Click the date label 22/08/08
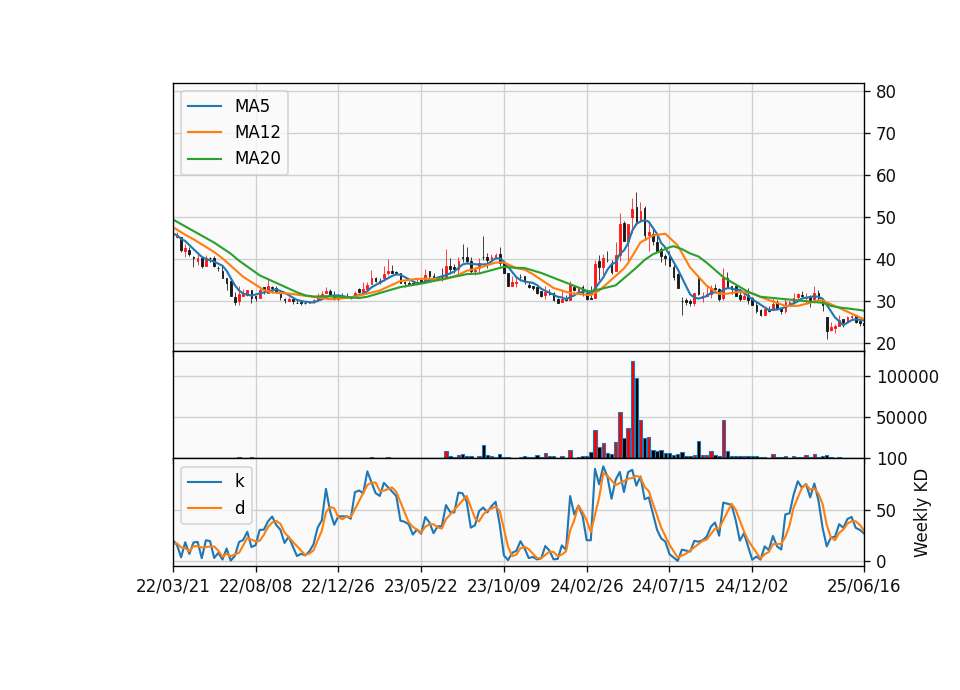The image size is (960, 690). 256,587
